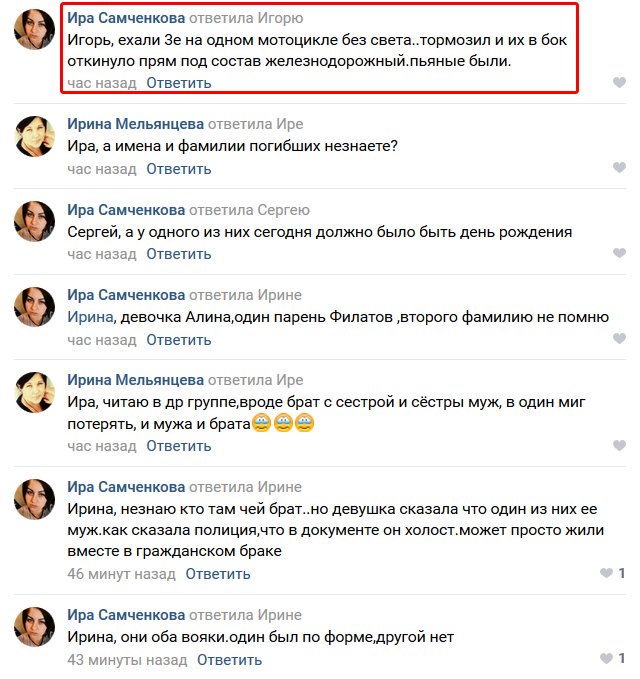640x679 pixels.
Task: Like the comment about the birthday
Action: (x=619, y=253)
